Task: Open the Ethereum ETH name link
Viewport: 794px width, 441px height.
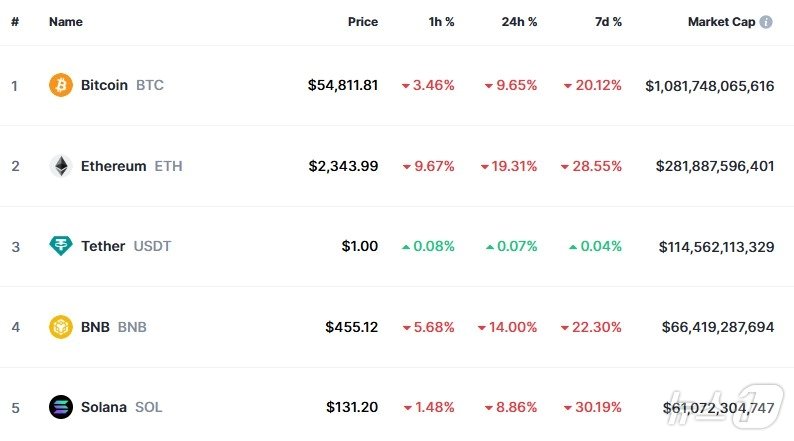Action: (x=132, y=166)
